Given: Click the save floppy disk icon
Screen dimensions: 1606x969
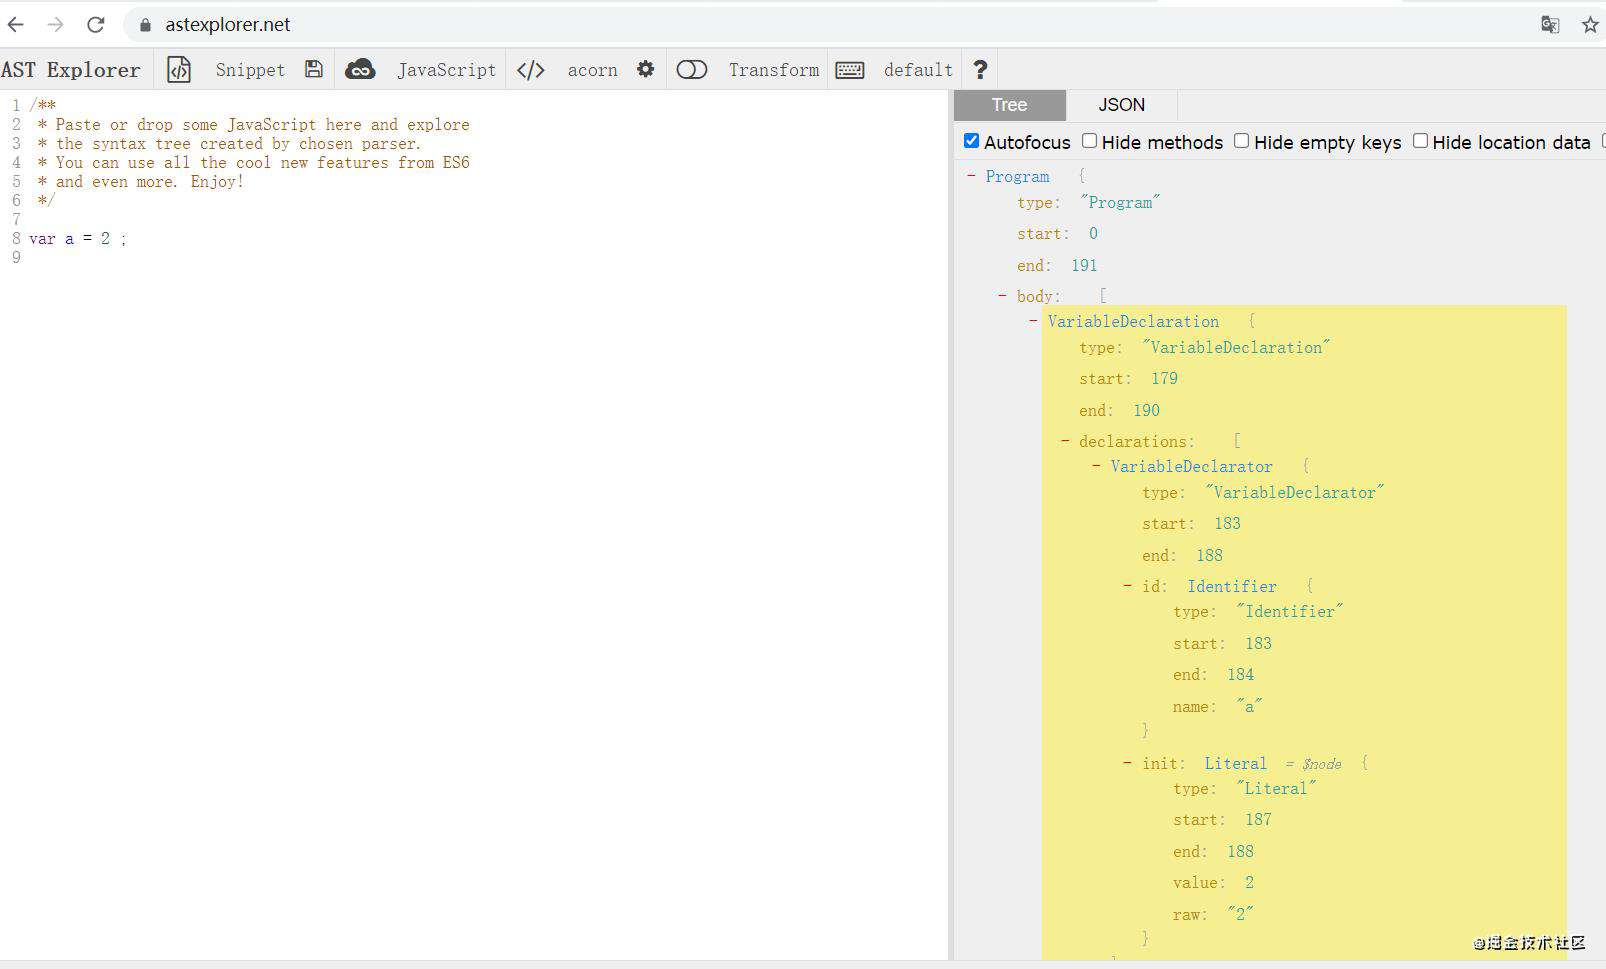Looking at the screenshot, I should coord(314,69).
